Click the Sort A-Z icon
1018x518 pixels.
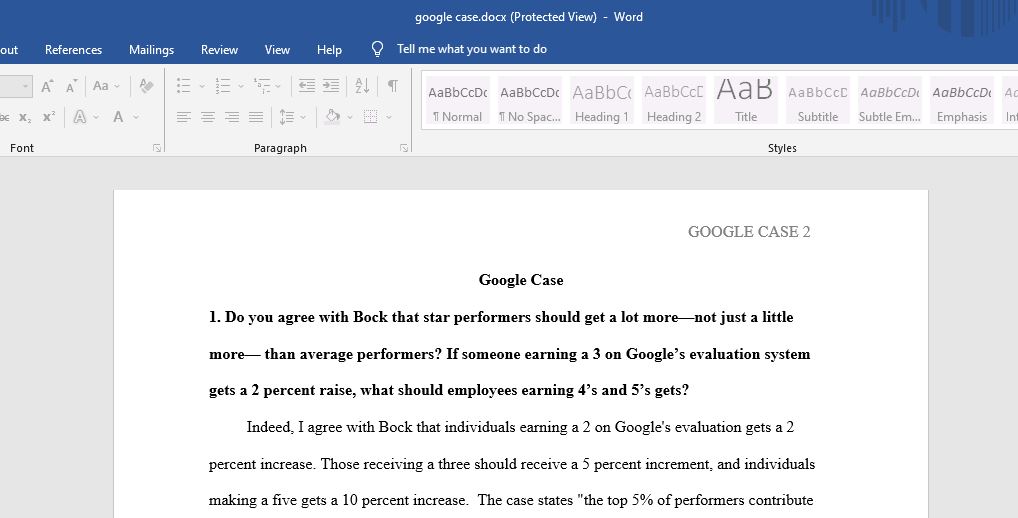click(362, 86)
